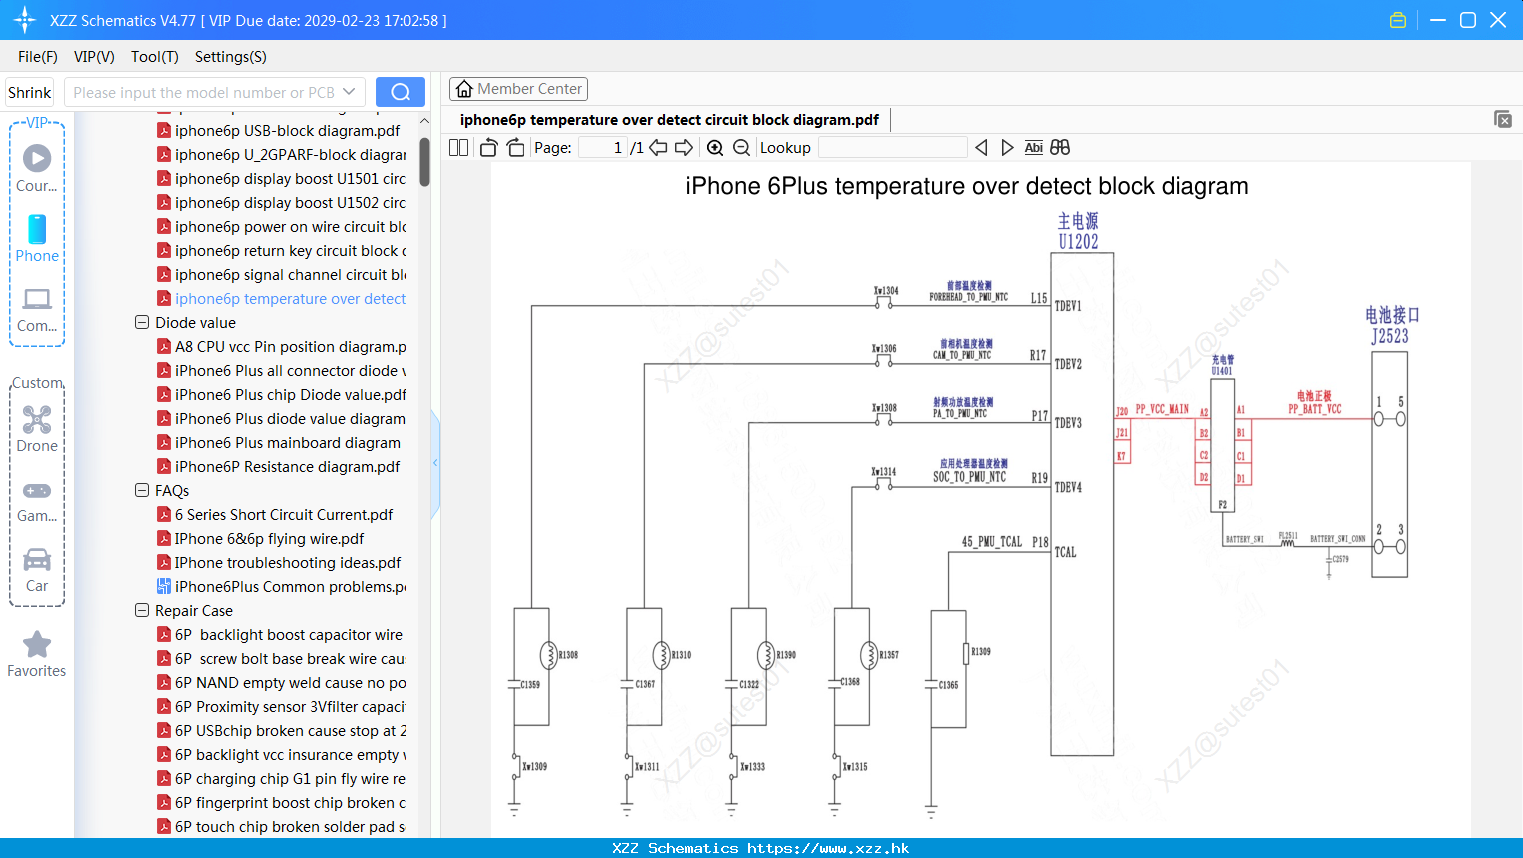Click the file tree vertical scrollbar thumb
This screenshot has height=858, width=1523.
click(x=424, y=162)
